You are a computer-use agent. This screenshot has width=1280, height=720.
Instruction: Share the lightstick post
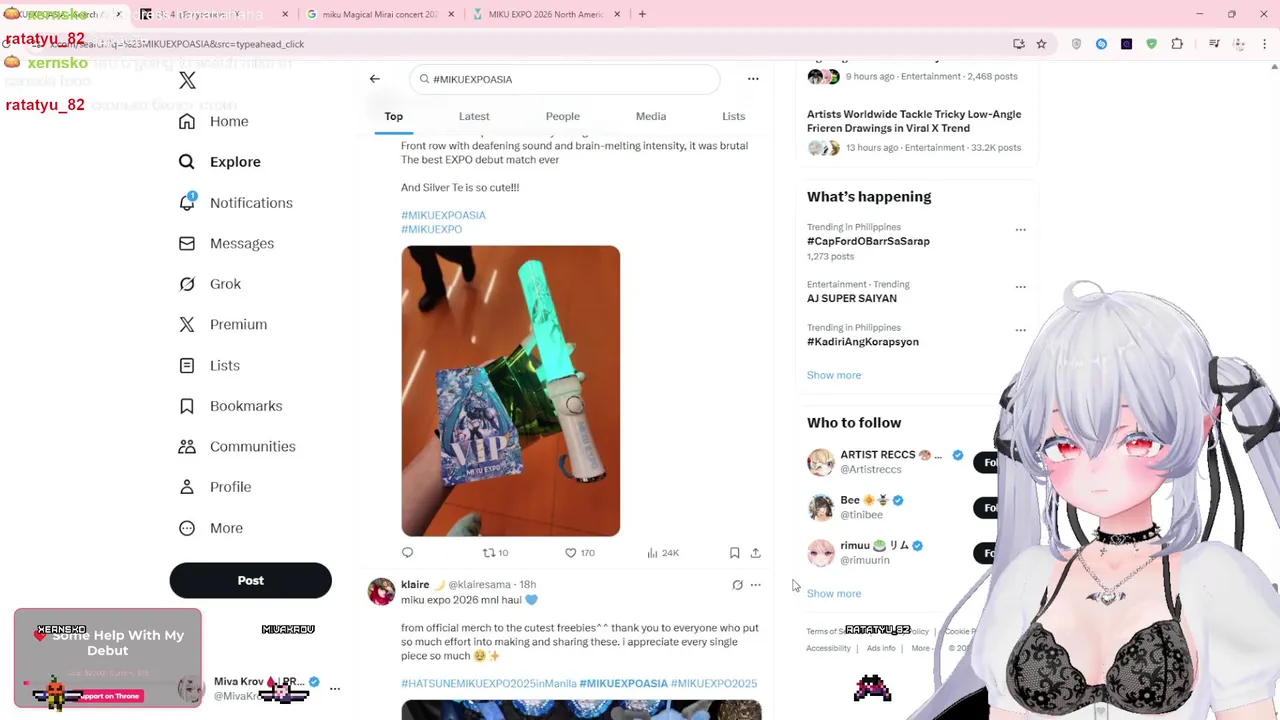click(755, 552)
